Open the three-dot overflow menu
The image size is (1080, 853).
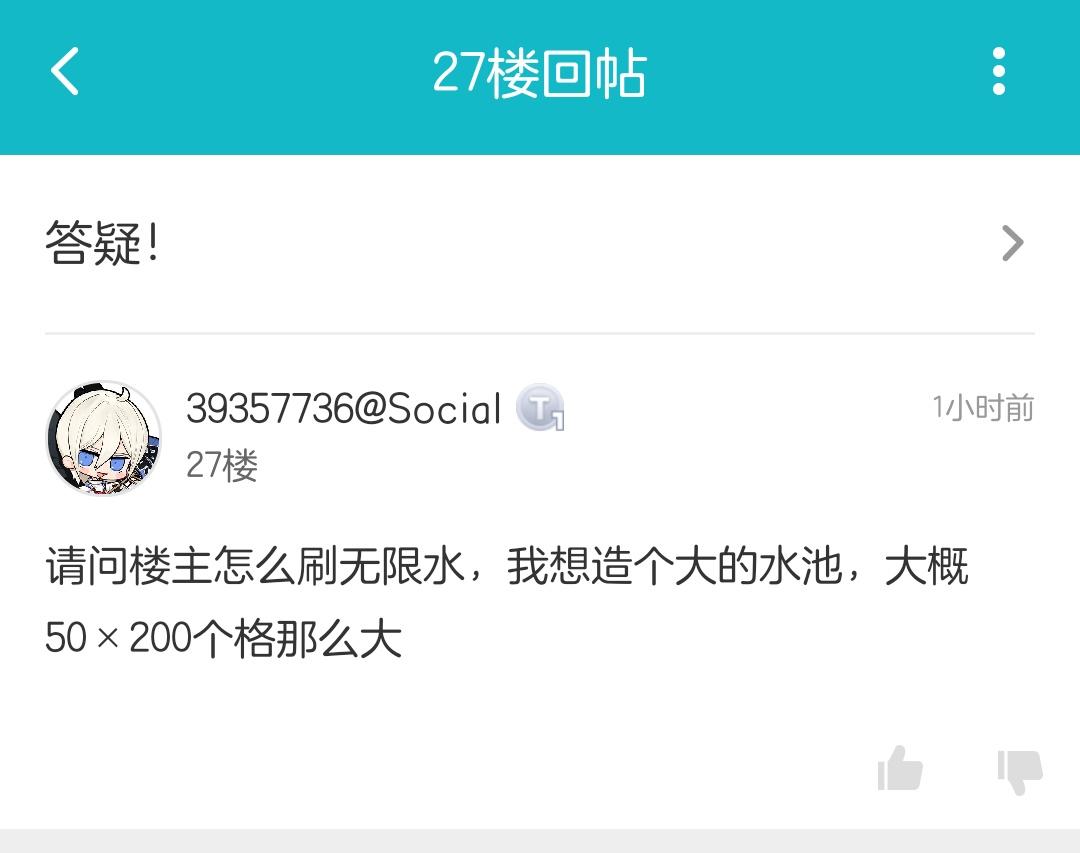pos(999,71)
